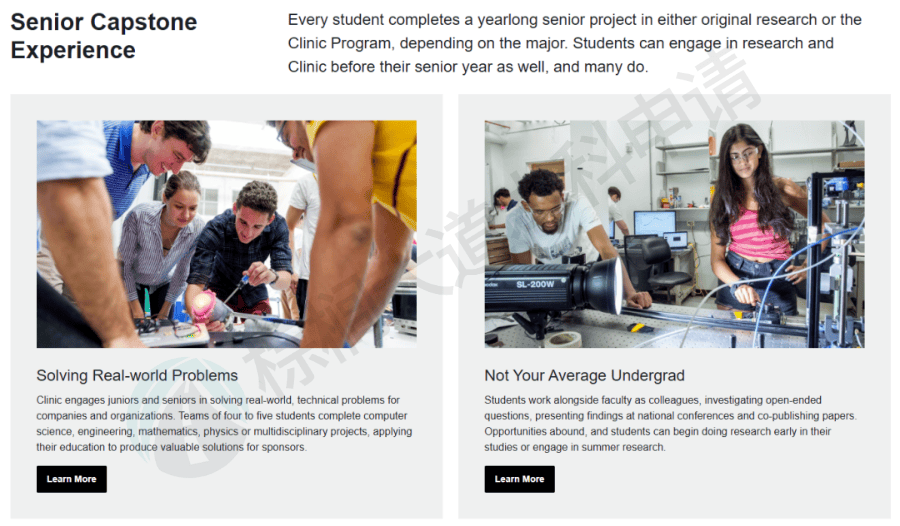The width and height of the screenshot is (900, 526).
Task: Click the paragraph about working alongside faculty
Action: [670, 423]
